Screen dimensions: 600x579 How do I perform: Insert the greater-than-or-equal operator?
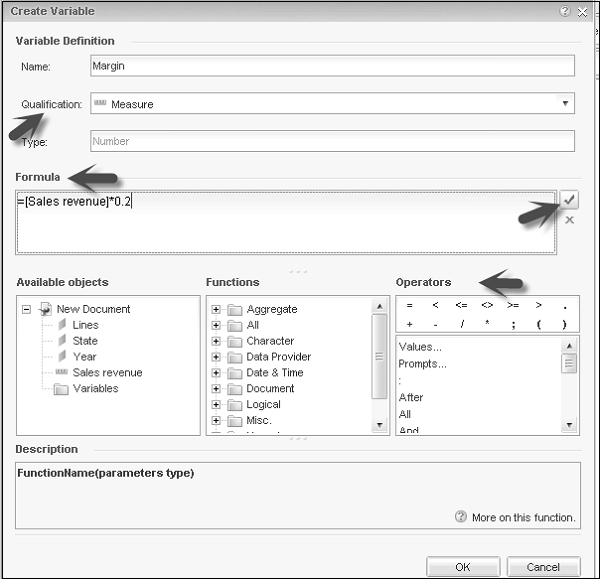point(513,305)
